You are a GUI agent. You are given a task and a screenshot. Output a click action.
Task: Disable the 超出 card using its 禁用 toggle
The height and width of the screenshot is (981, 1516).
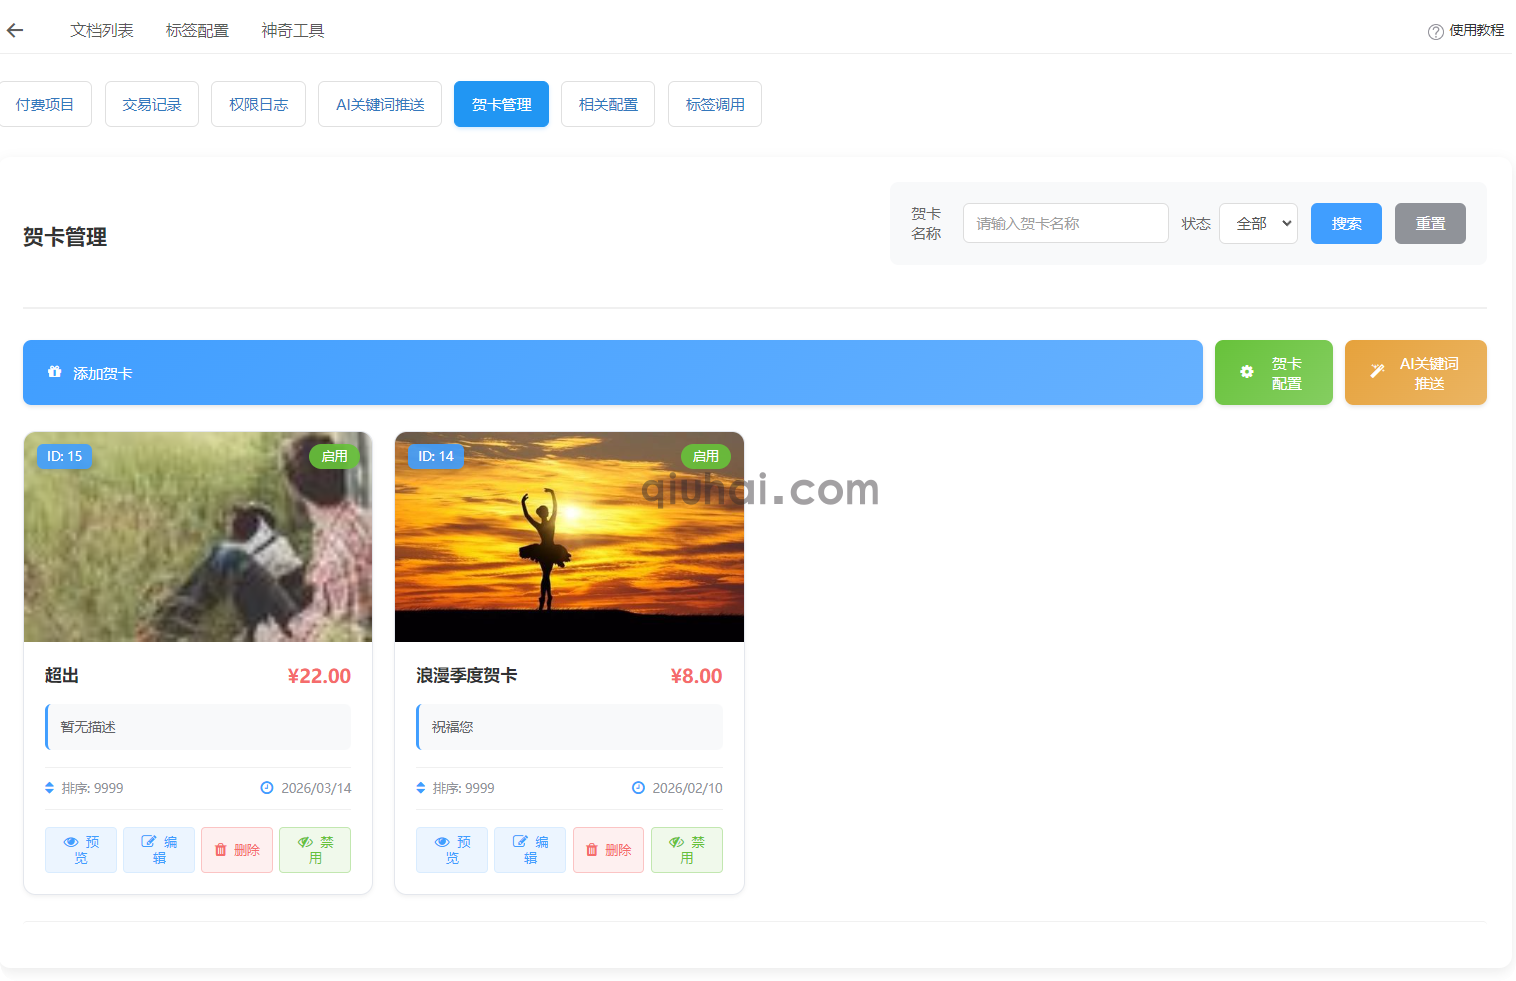coord(315,850)
